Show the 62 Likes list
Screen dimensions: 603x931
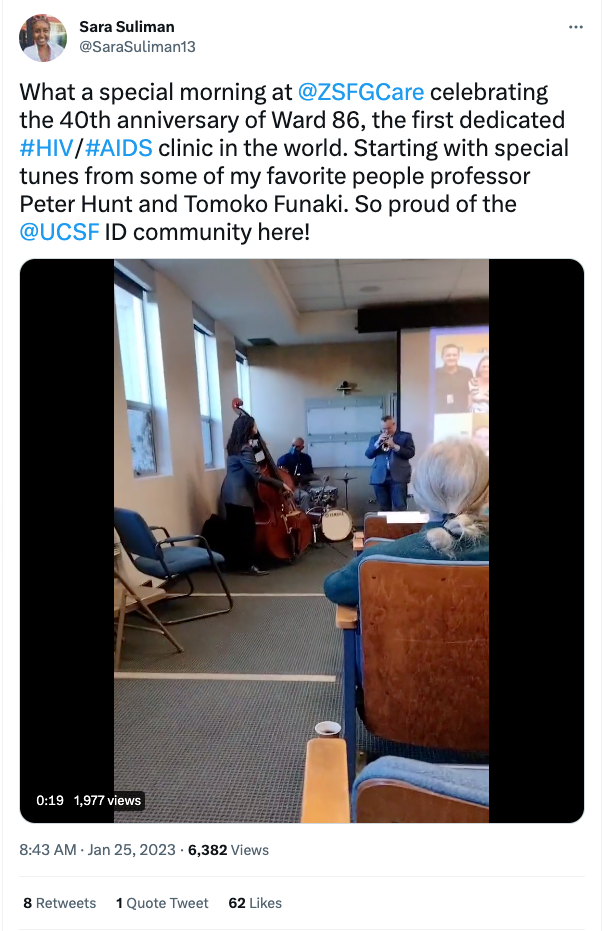255,903
